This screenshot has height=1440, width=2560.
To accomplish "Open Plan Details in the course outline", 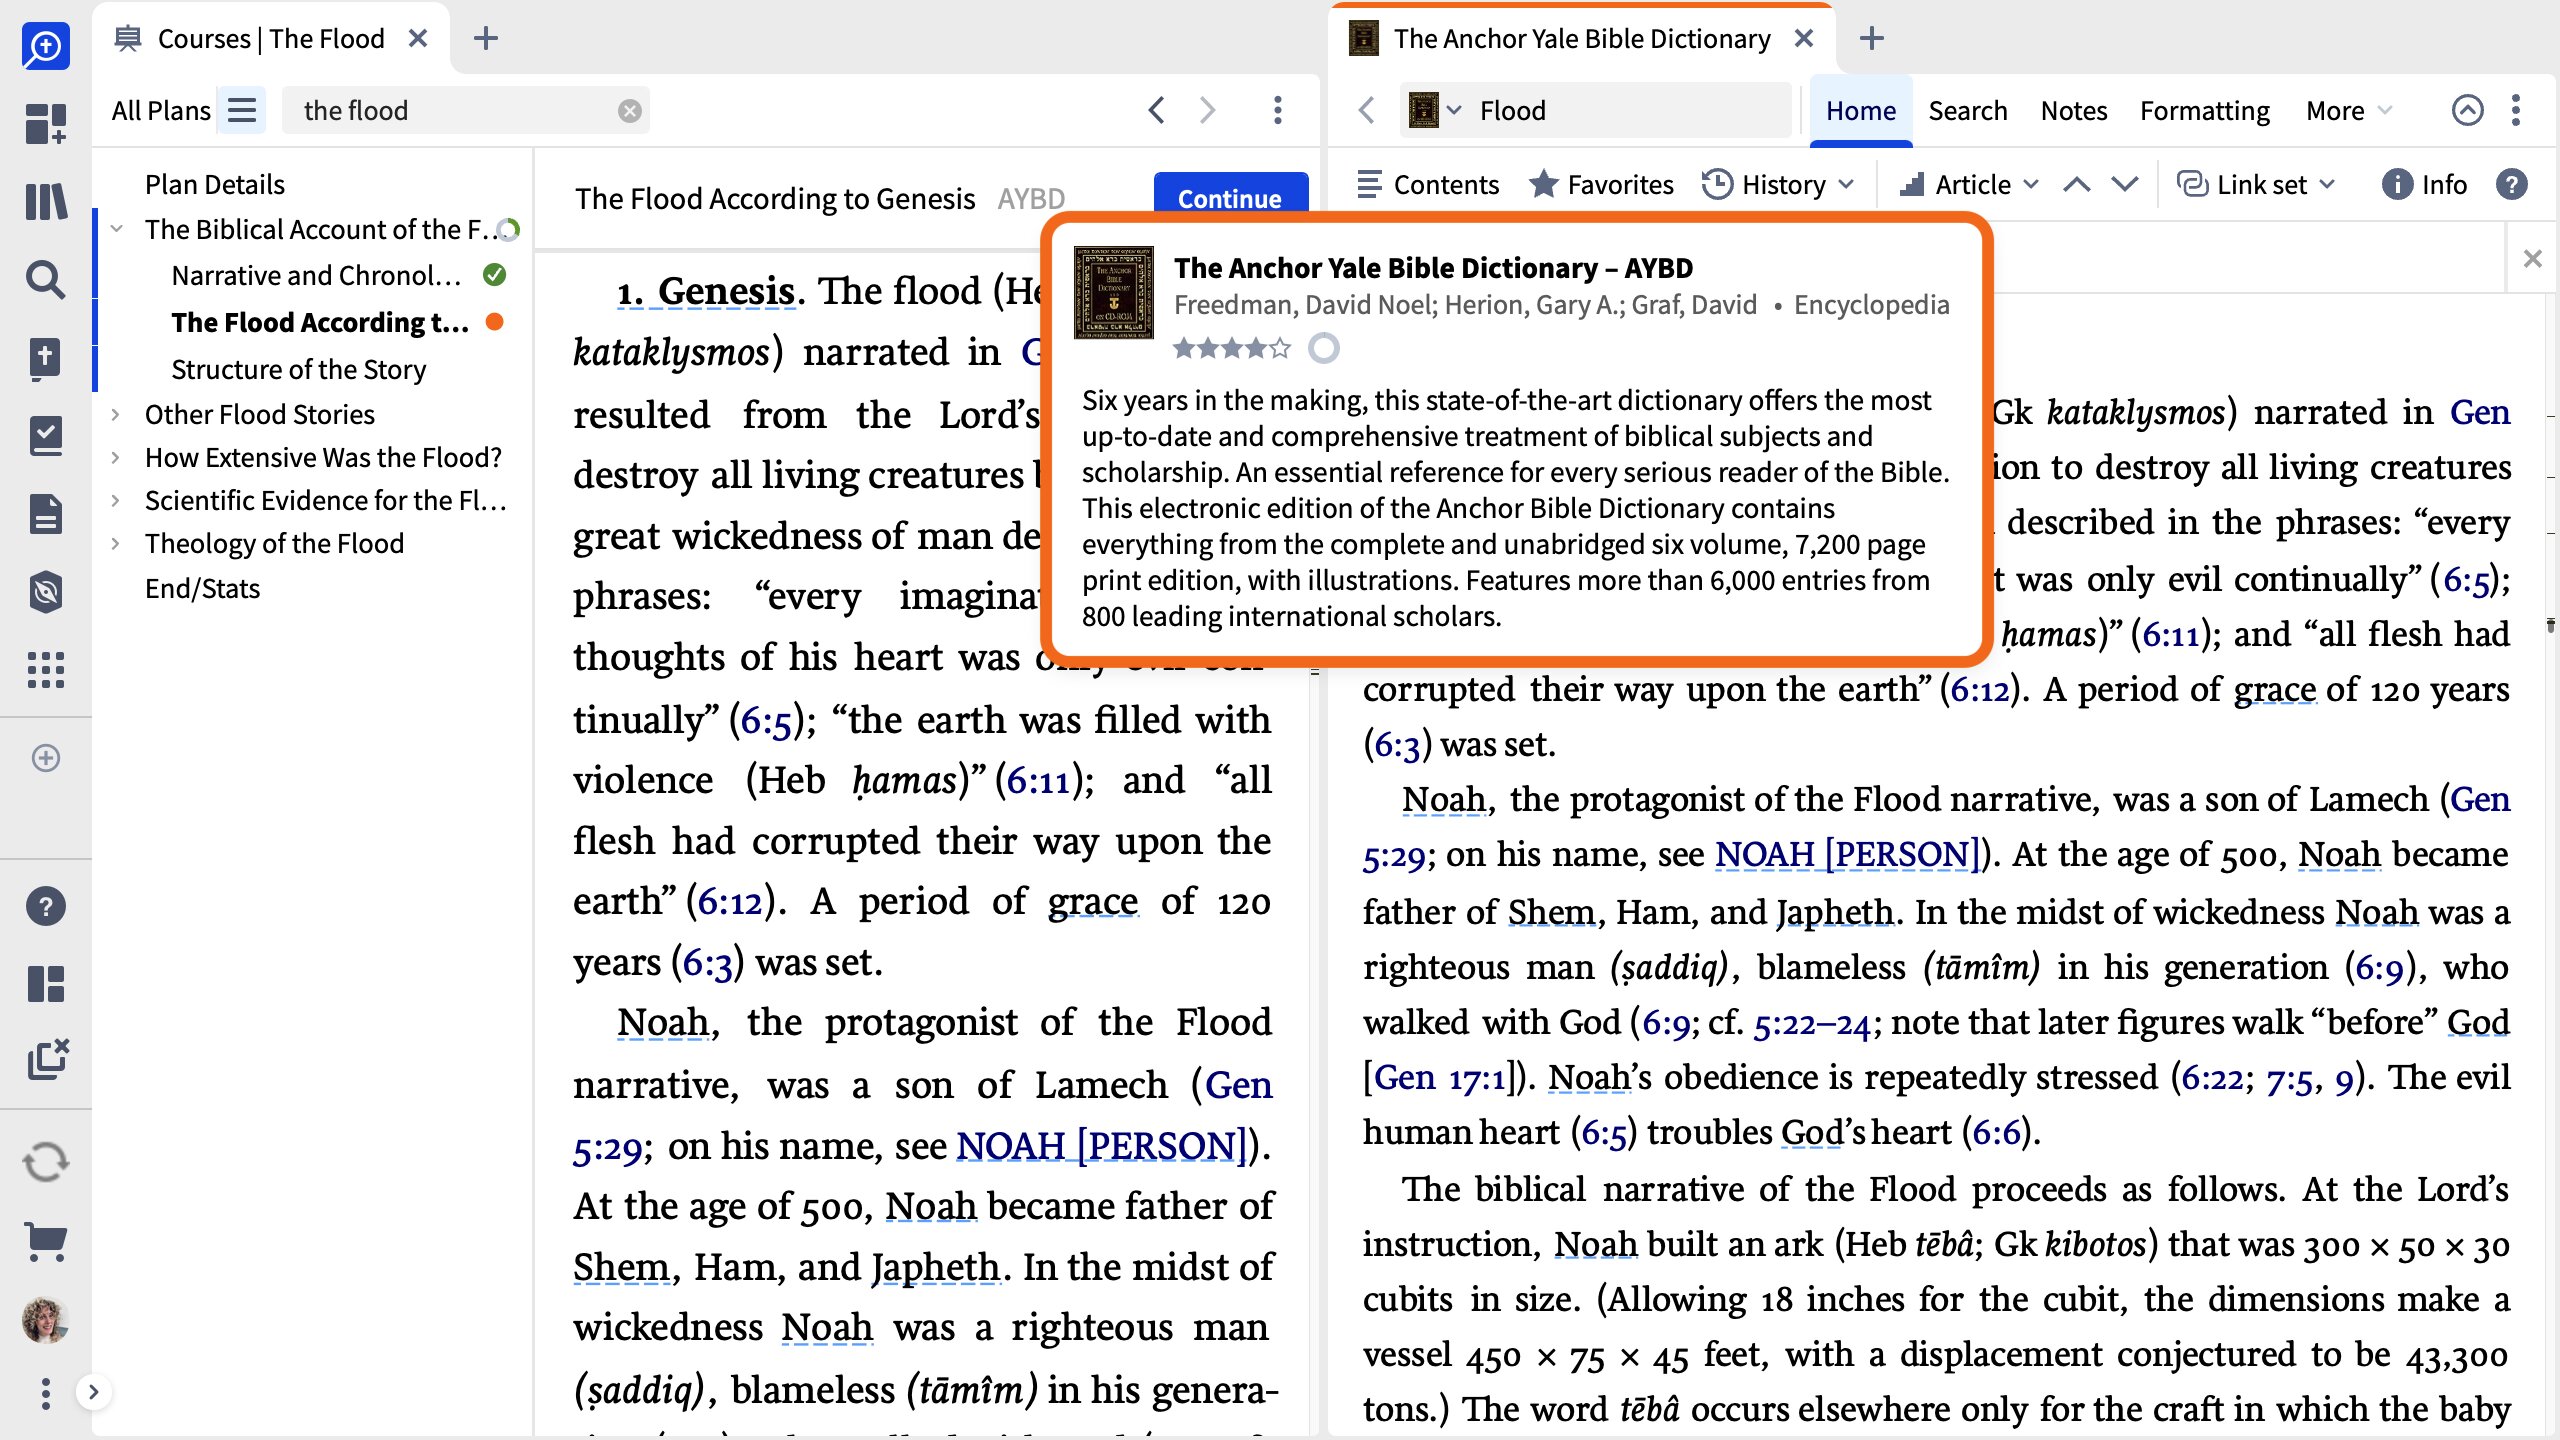I will point(215,184).
